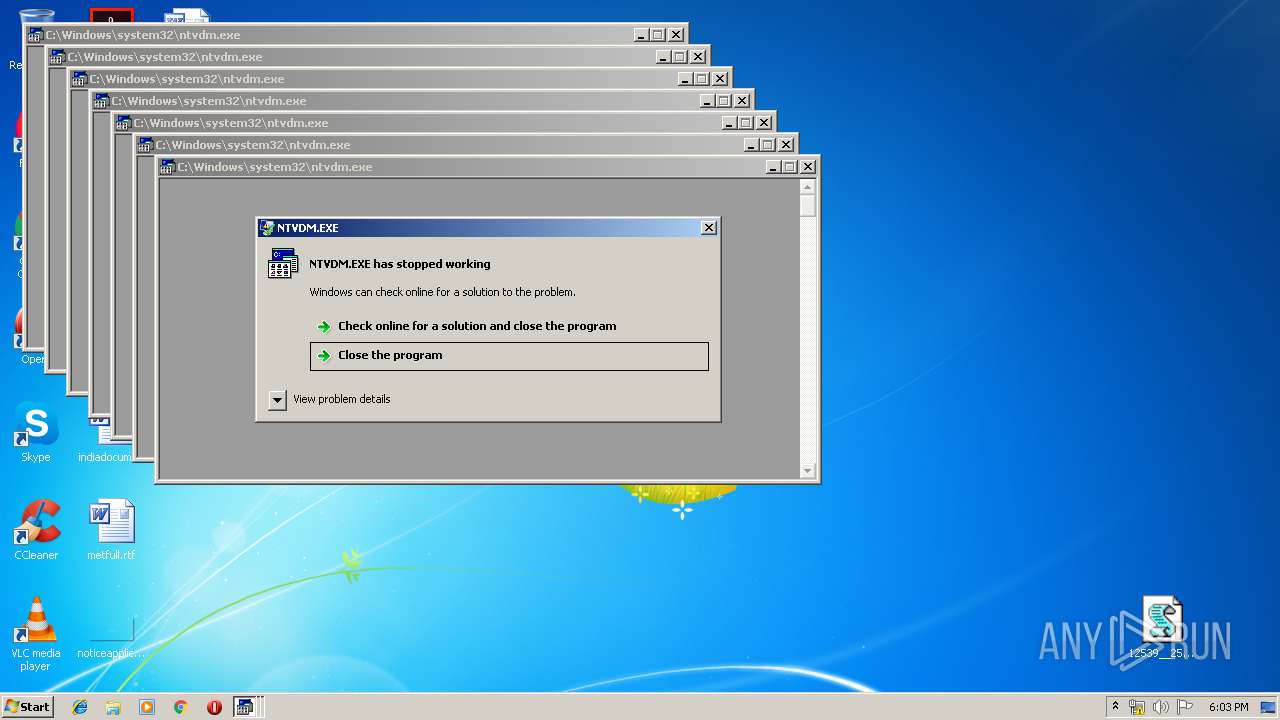Image resolution: width=1280 pixels, height=720 pixels.
Task: Maximize the frontmost ntvdm.exe window
Action: coord(789,167)
